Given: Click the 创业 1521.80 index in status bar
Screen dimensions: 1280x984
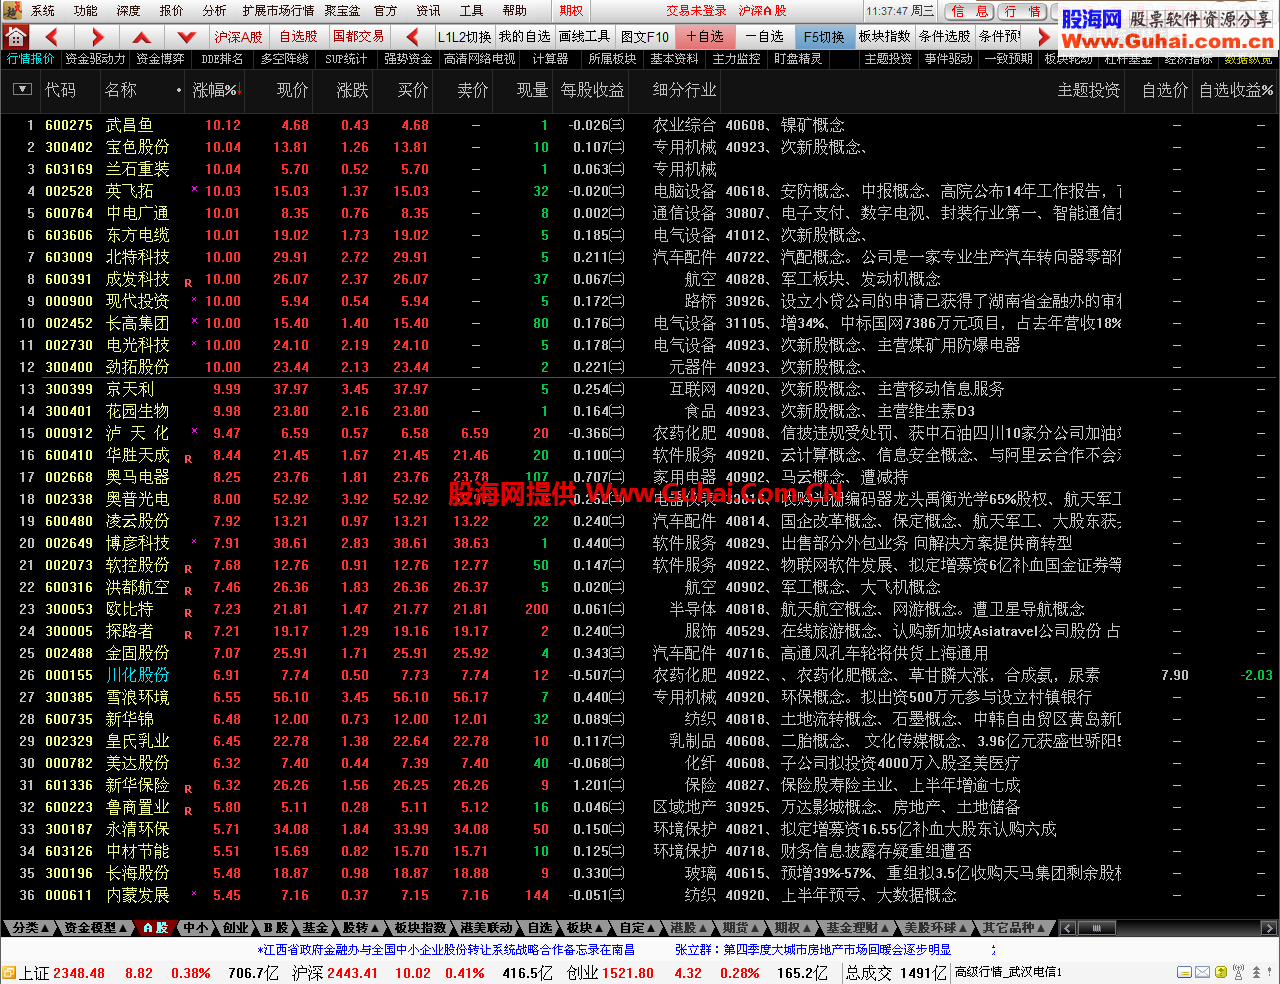Looking at the screenshot, I should 610,973.
